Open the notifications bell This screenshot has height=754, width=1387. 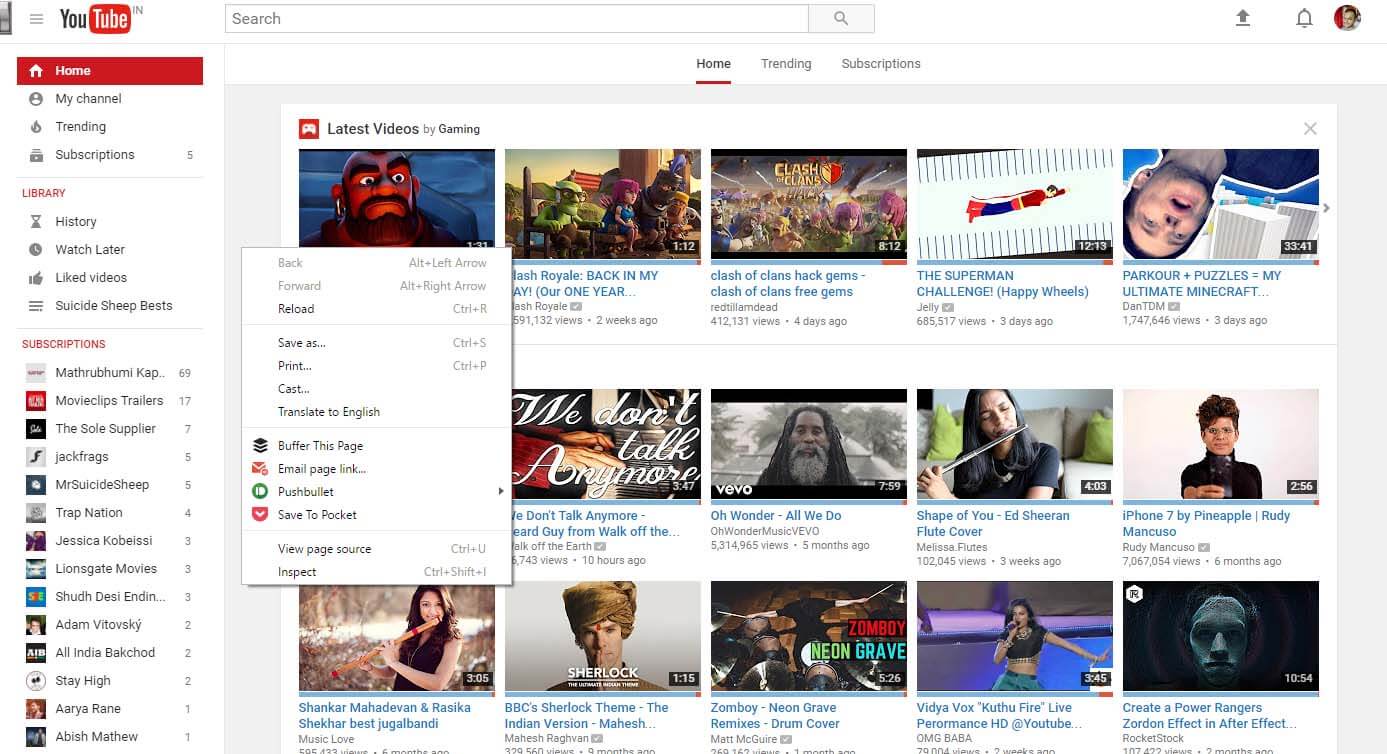tap(1304, 18)
